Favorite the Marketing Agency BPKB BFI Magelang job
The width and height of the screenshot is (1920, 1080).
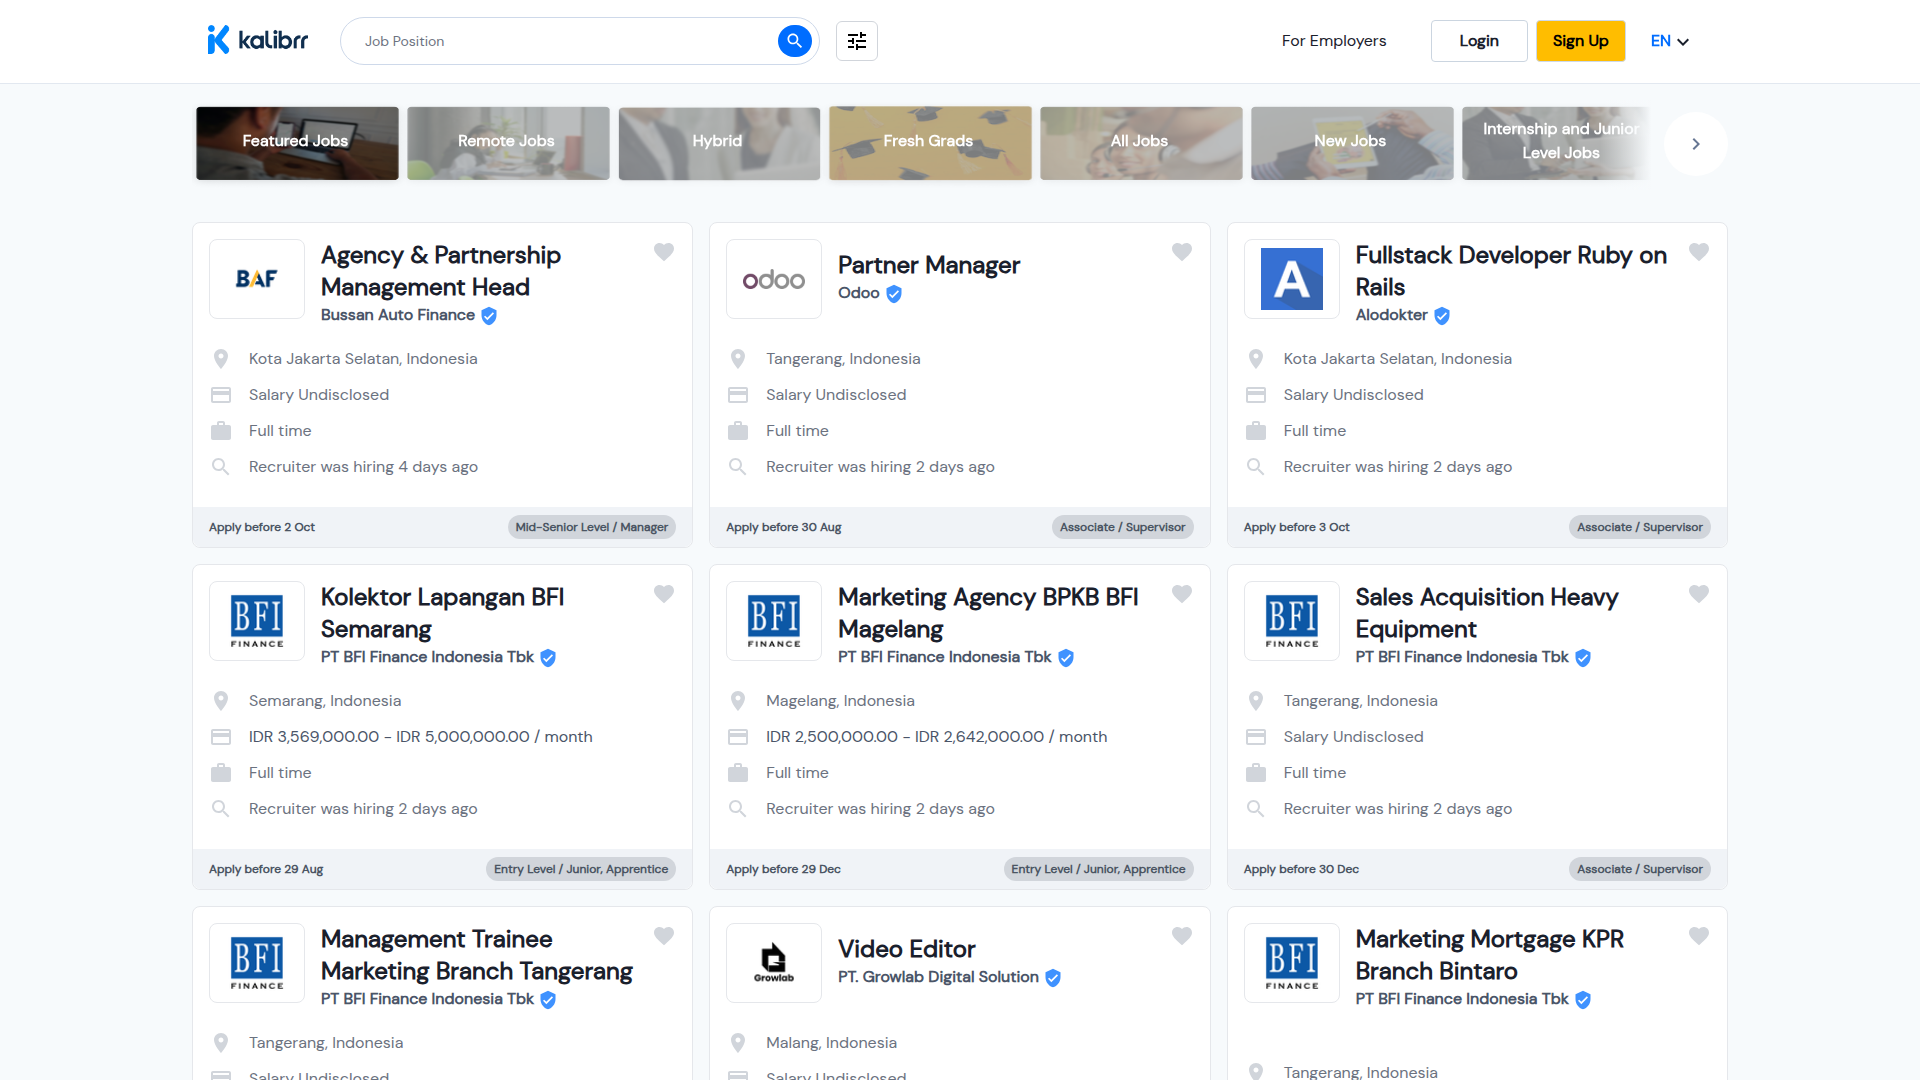[1182, 594]
